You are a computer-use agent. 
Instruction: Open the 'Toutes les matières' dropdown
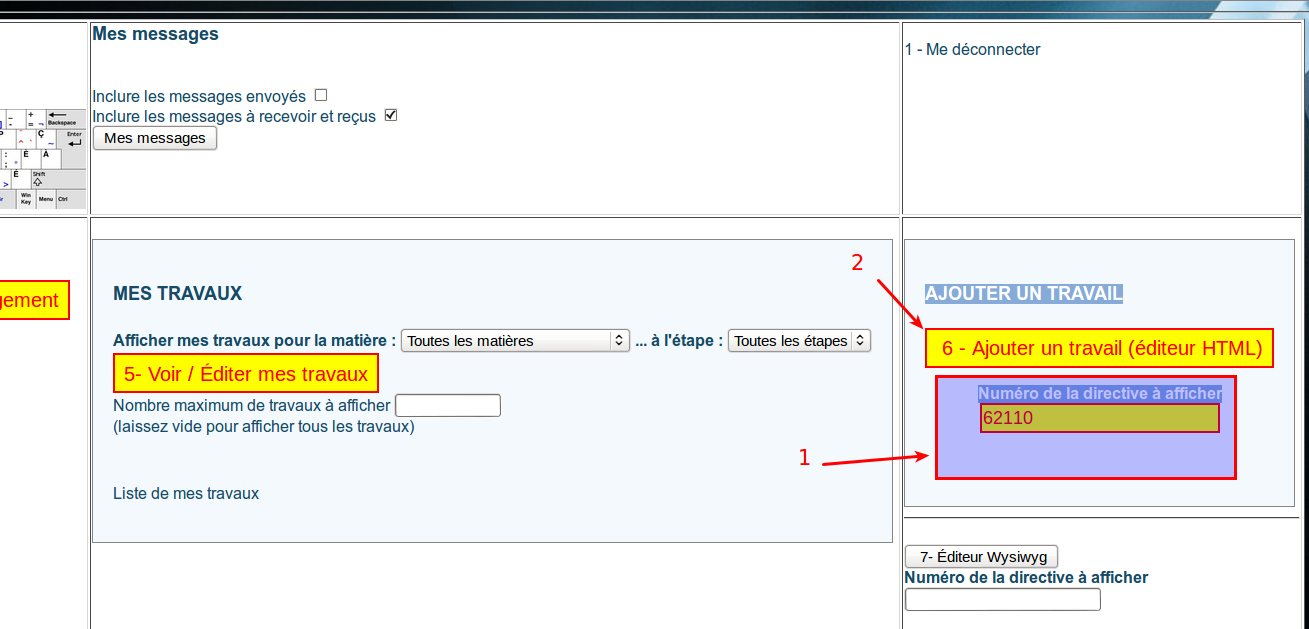514,341
